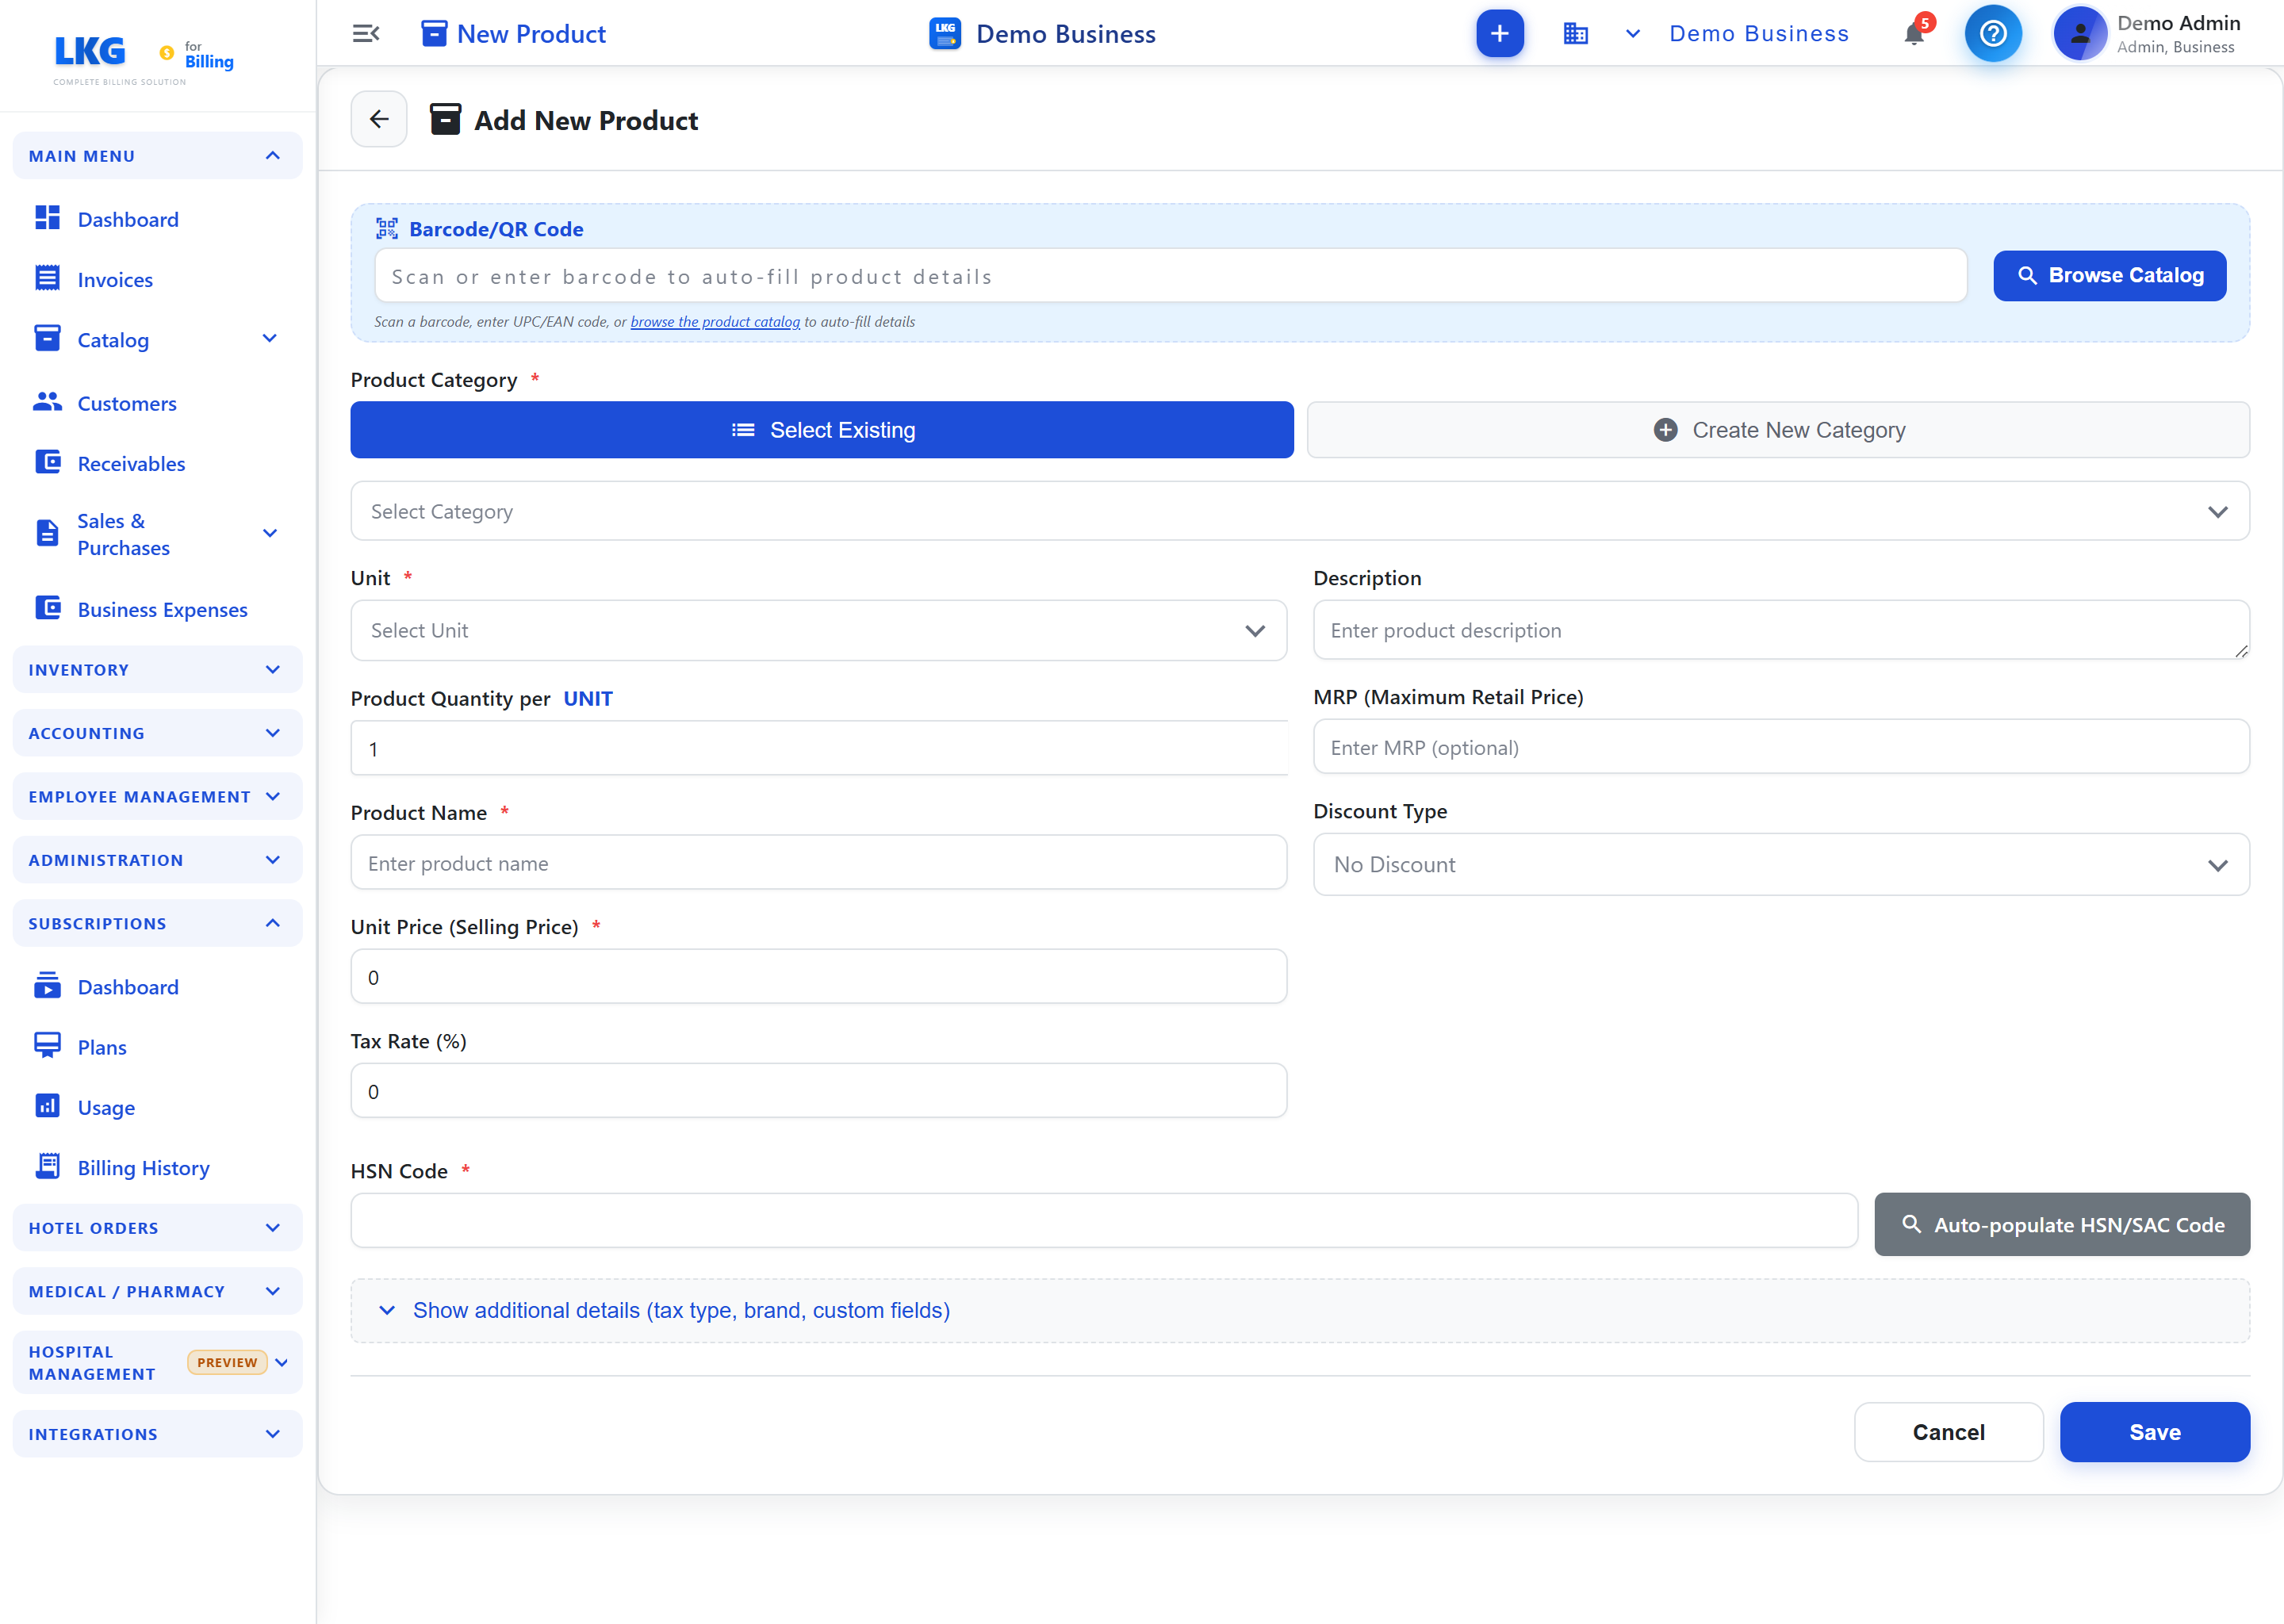Click the Receivables wallet icon
The image size is (2284, 1624).
coord(47,462)
